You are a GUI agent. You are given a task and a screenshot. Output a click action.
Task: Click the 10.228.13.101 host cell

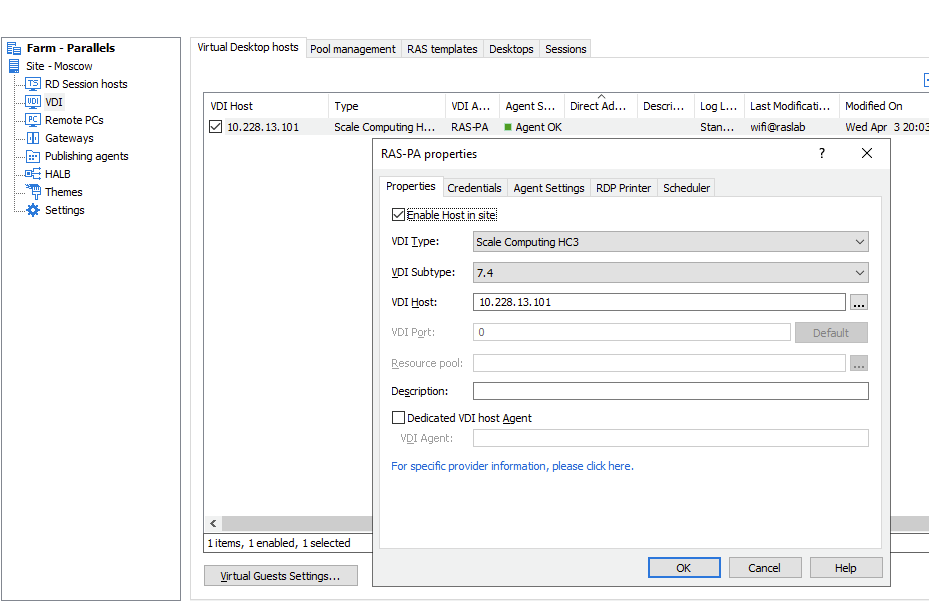263,127
